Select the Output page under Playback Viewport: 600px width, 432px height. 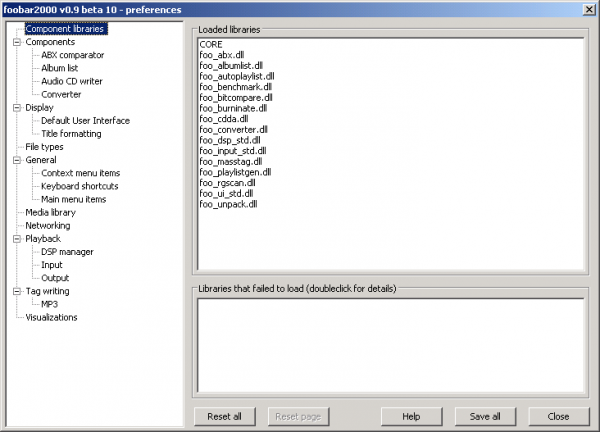click(x=55, y=278)
